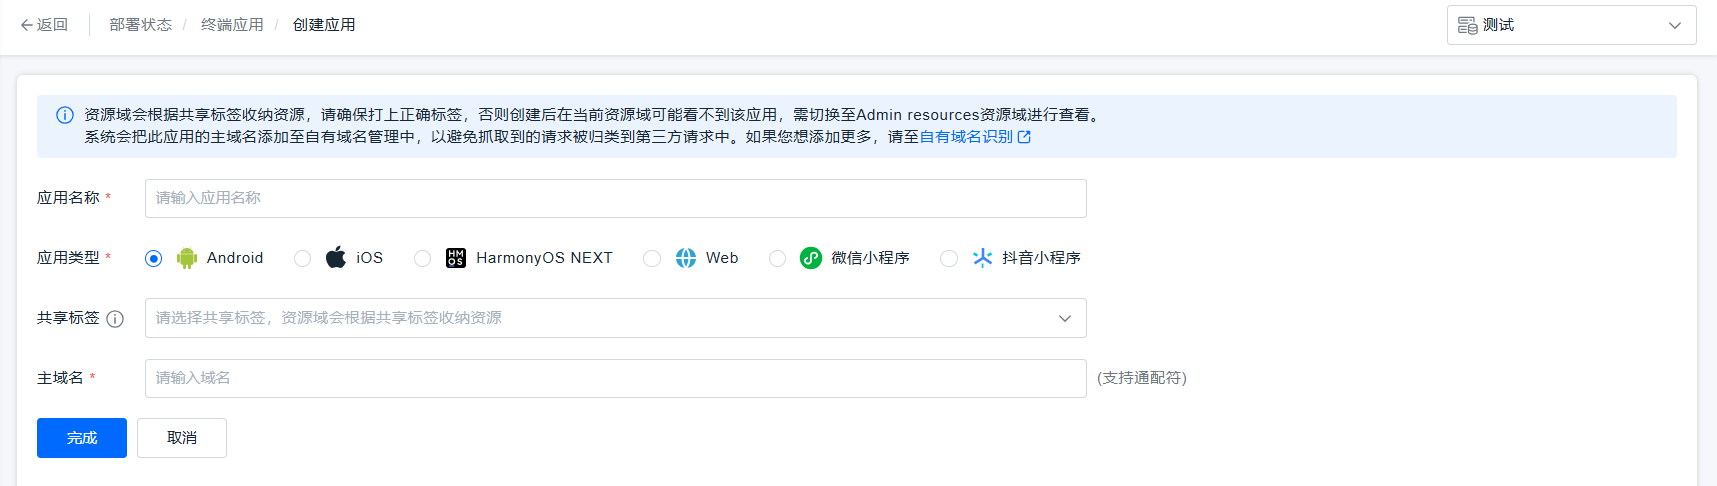Image resolution: width=1717 pixels, height=486 pixels.
Task: Choose the 微信小程序 radio option
Action: (x=777, y=259)
